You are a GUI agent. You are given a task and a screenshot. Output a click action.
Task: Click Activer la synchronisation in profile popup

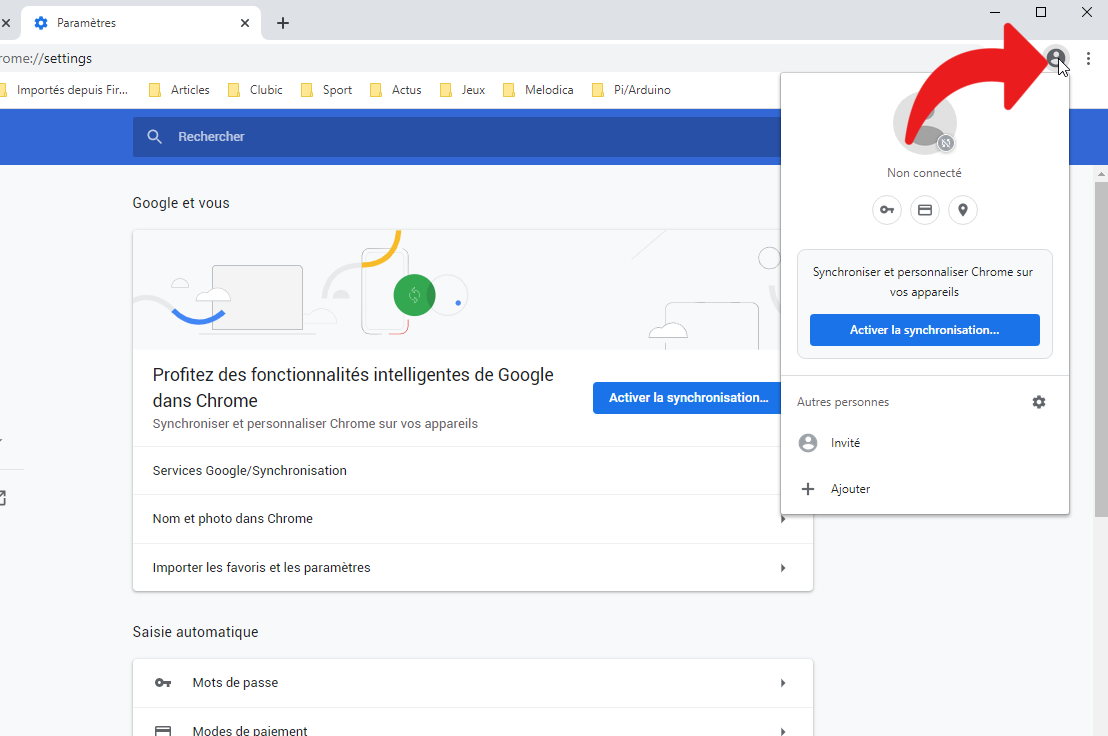pos(924,330)
